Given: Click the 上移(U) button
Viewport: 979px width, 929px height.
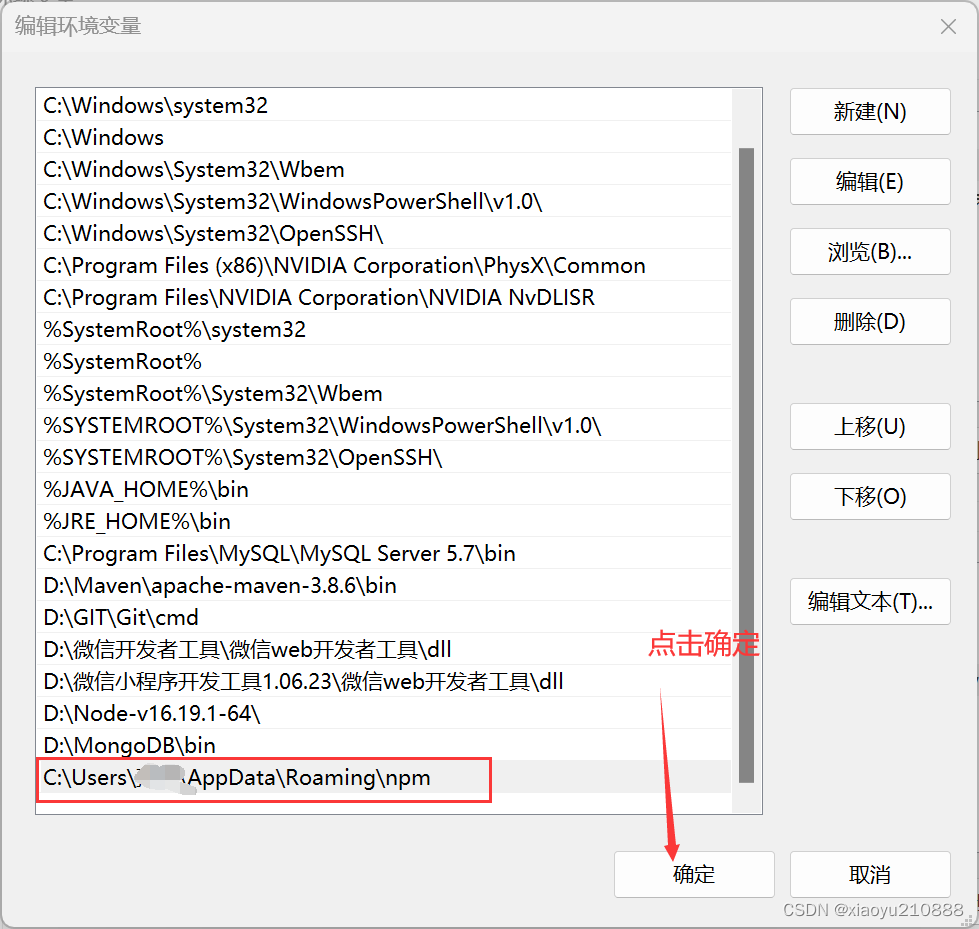Looking at the screenshot, I should pos(869,426).
